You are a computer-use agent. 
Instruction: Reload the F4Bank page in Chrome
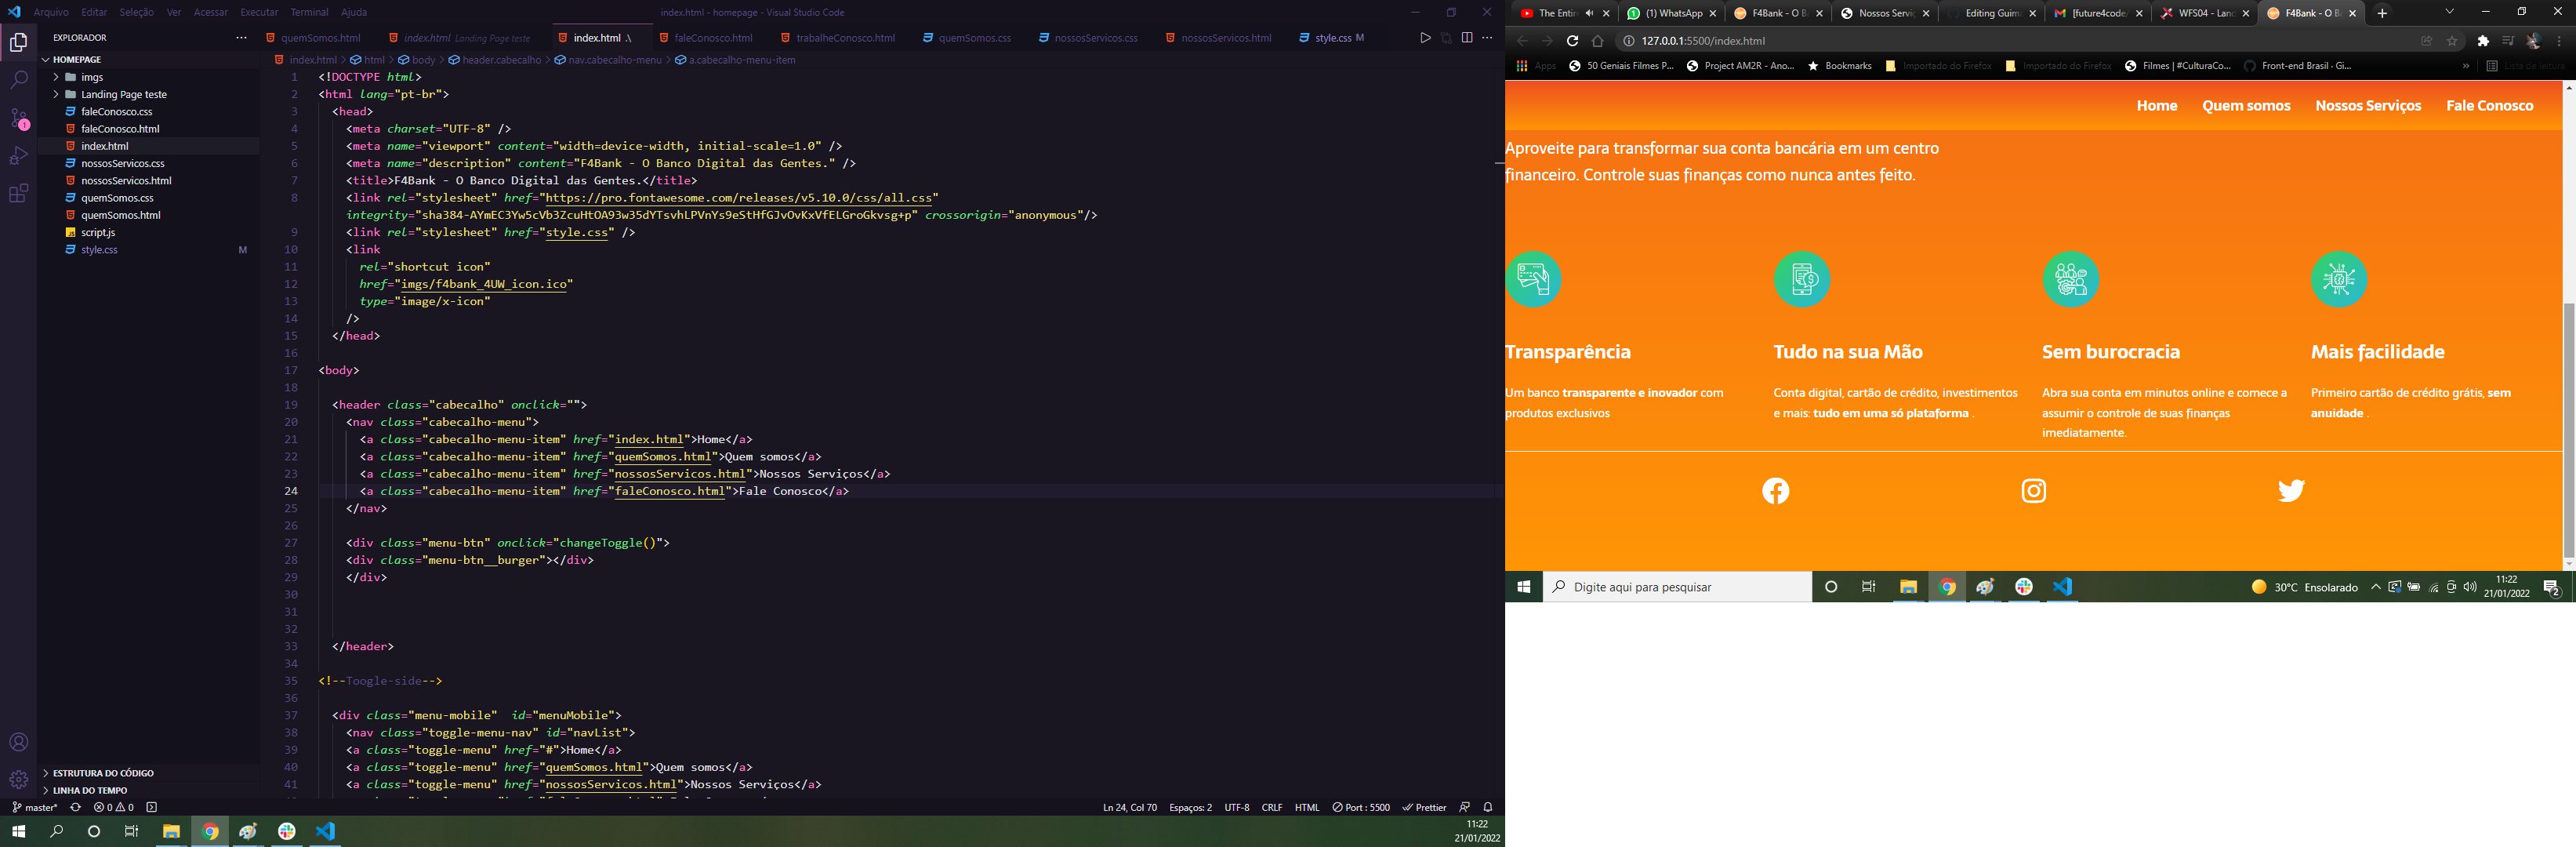click(1572, 41)
